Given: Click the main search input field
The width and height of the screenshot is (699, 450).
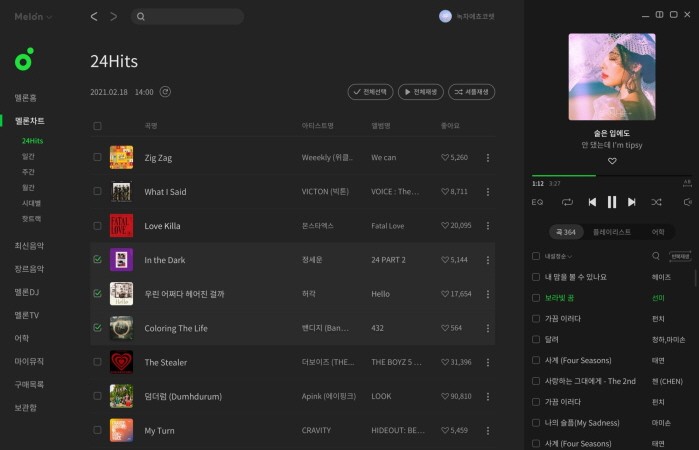Looking at the screenshot, I should 187,17.
